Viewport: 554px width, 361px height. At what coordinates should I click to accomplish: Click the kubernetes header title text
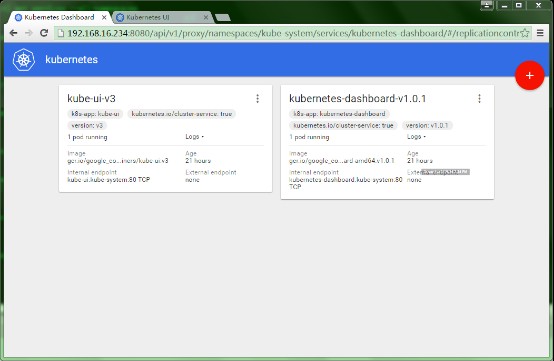pos(71,59)
